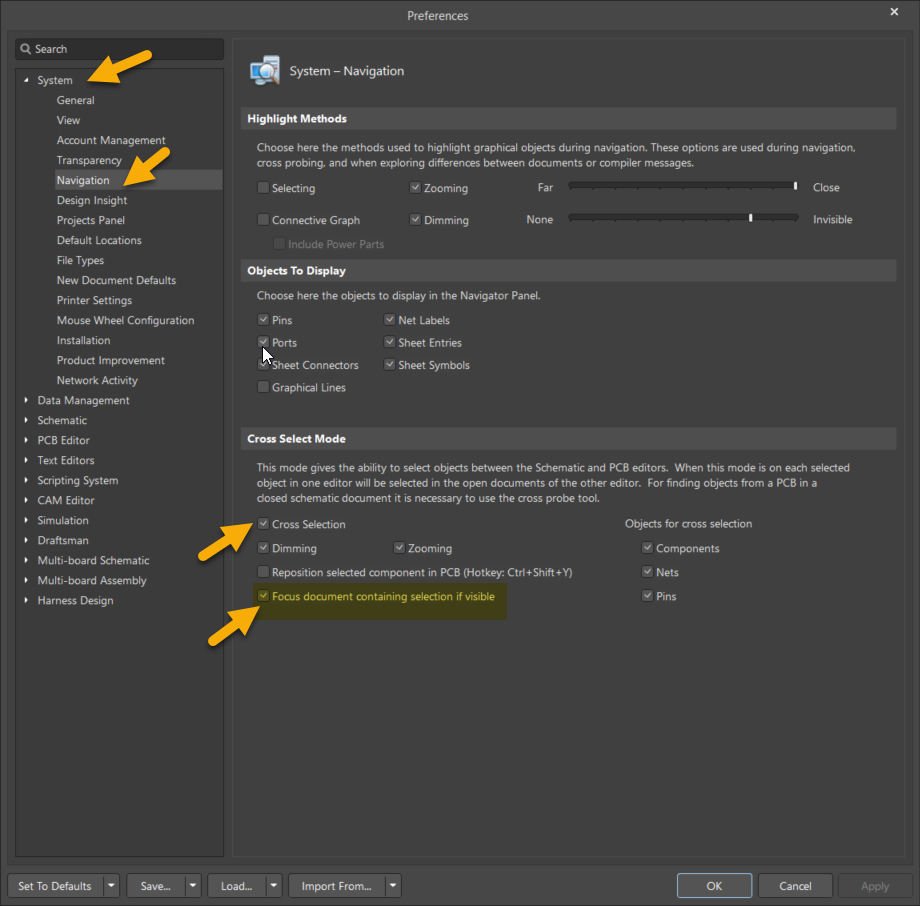Toggle Pins under Objects for cross selection
This screenshot has width=920, height=906.
(647, 596)
